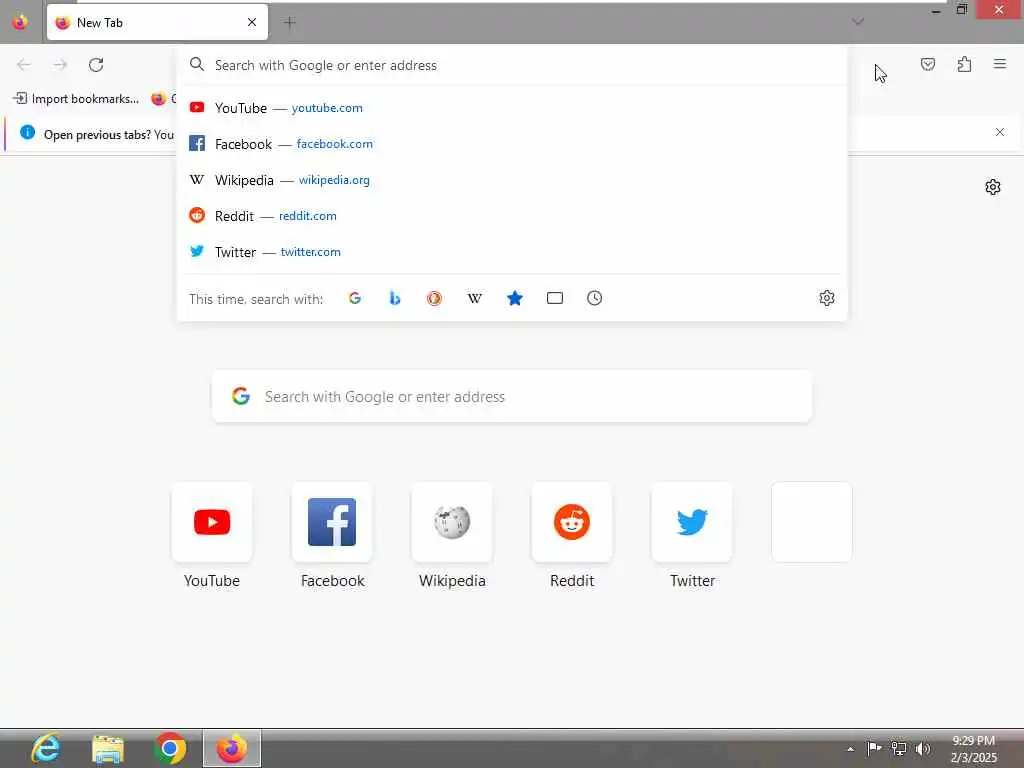Open network tray icon
Screen dimensions: 1024x768
coord(899,748)
